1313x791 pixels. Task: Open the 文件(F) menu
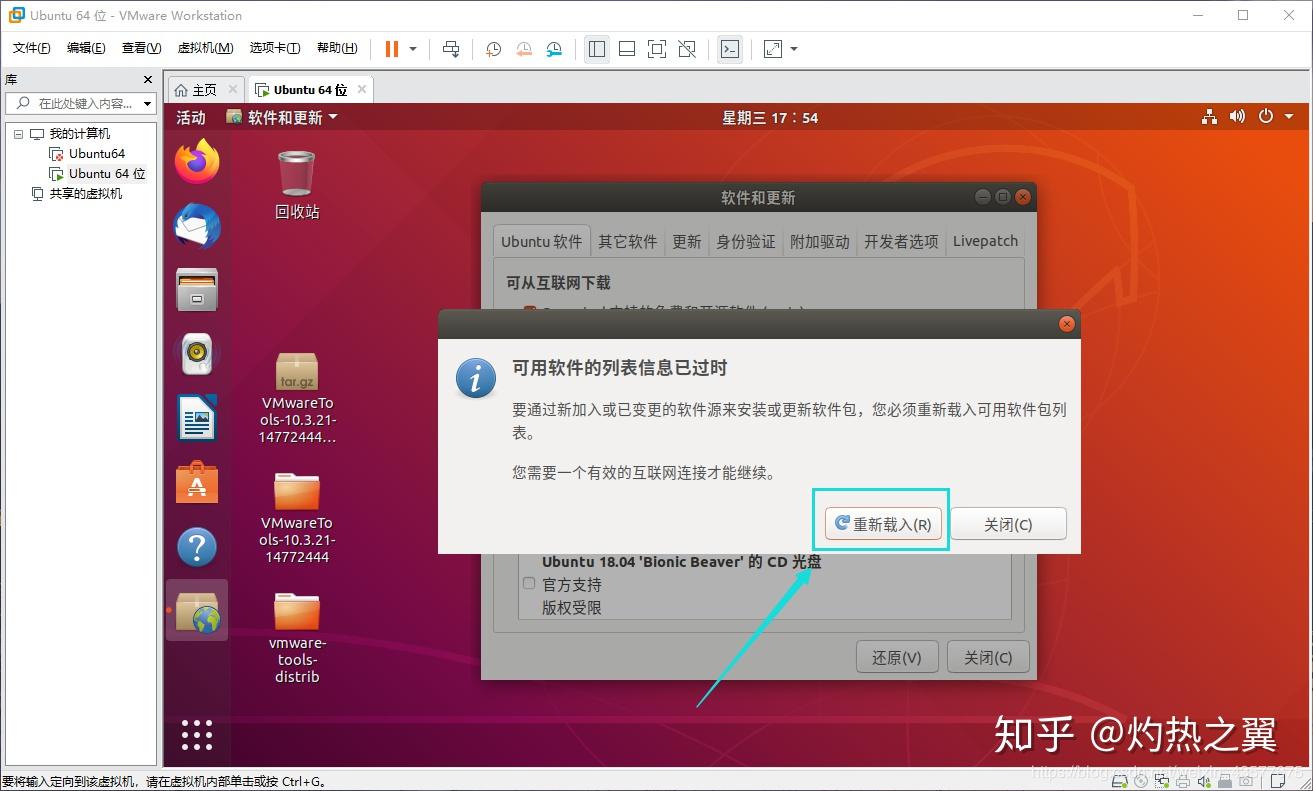click(32, 48)
